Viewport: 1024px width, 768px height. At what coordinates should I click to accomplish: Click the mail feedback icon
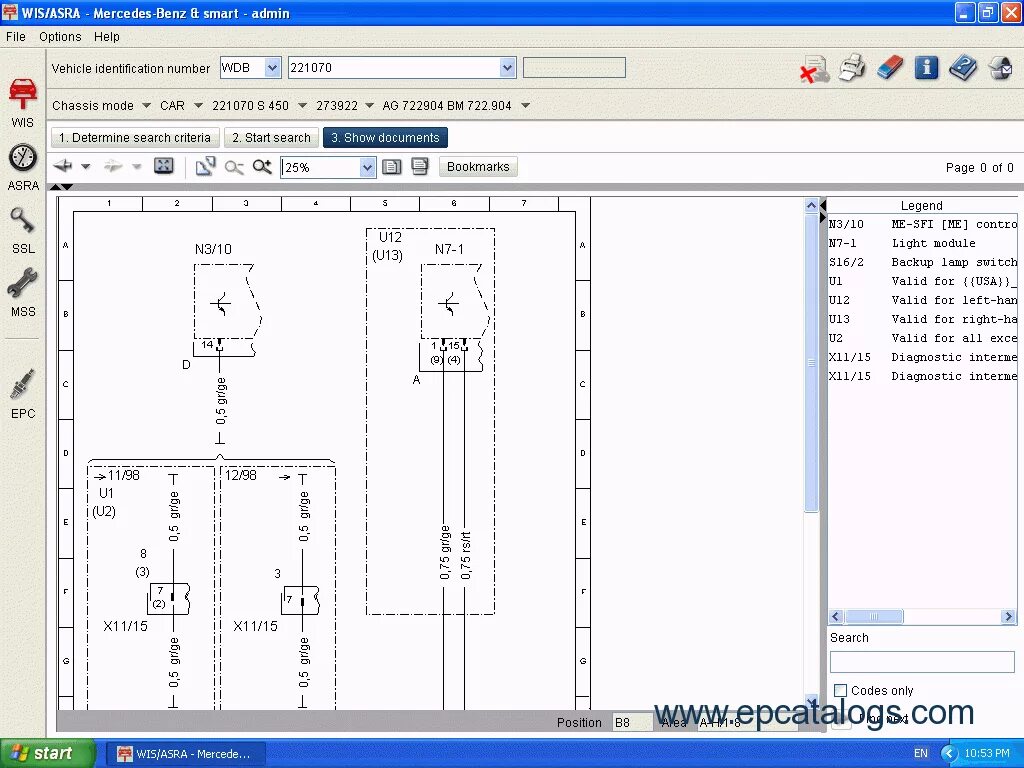pos(1000,68)
